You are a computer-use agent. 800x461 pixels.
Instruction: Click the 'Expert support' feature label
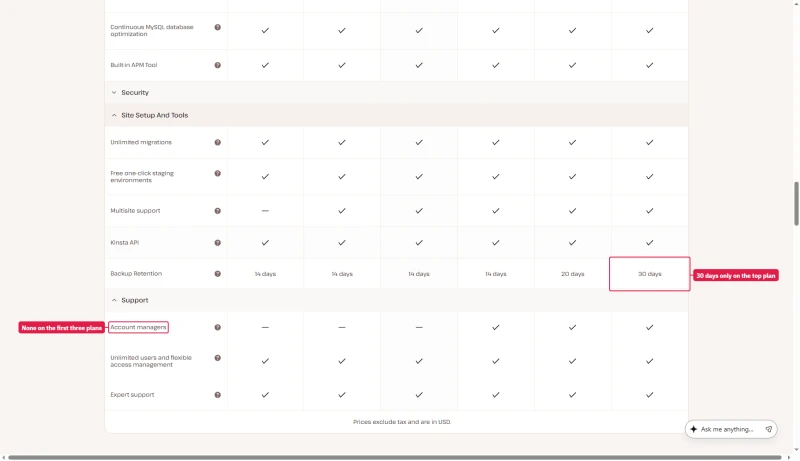(132, 395)
